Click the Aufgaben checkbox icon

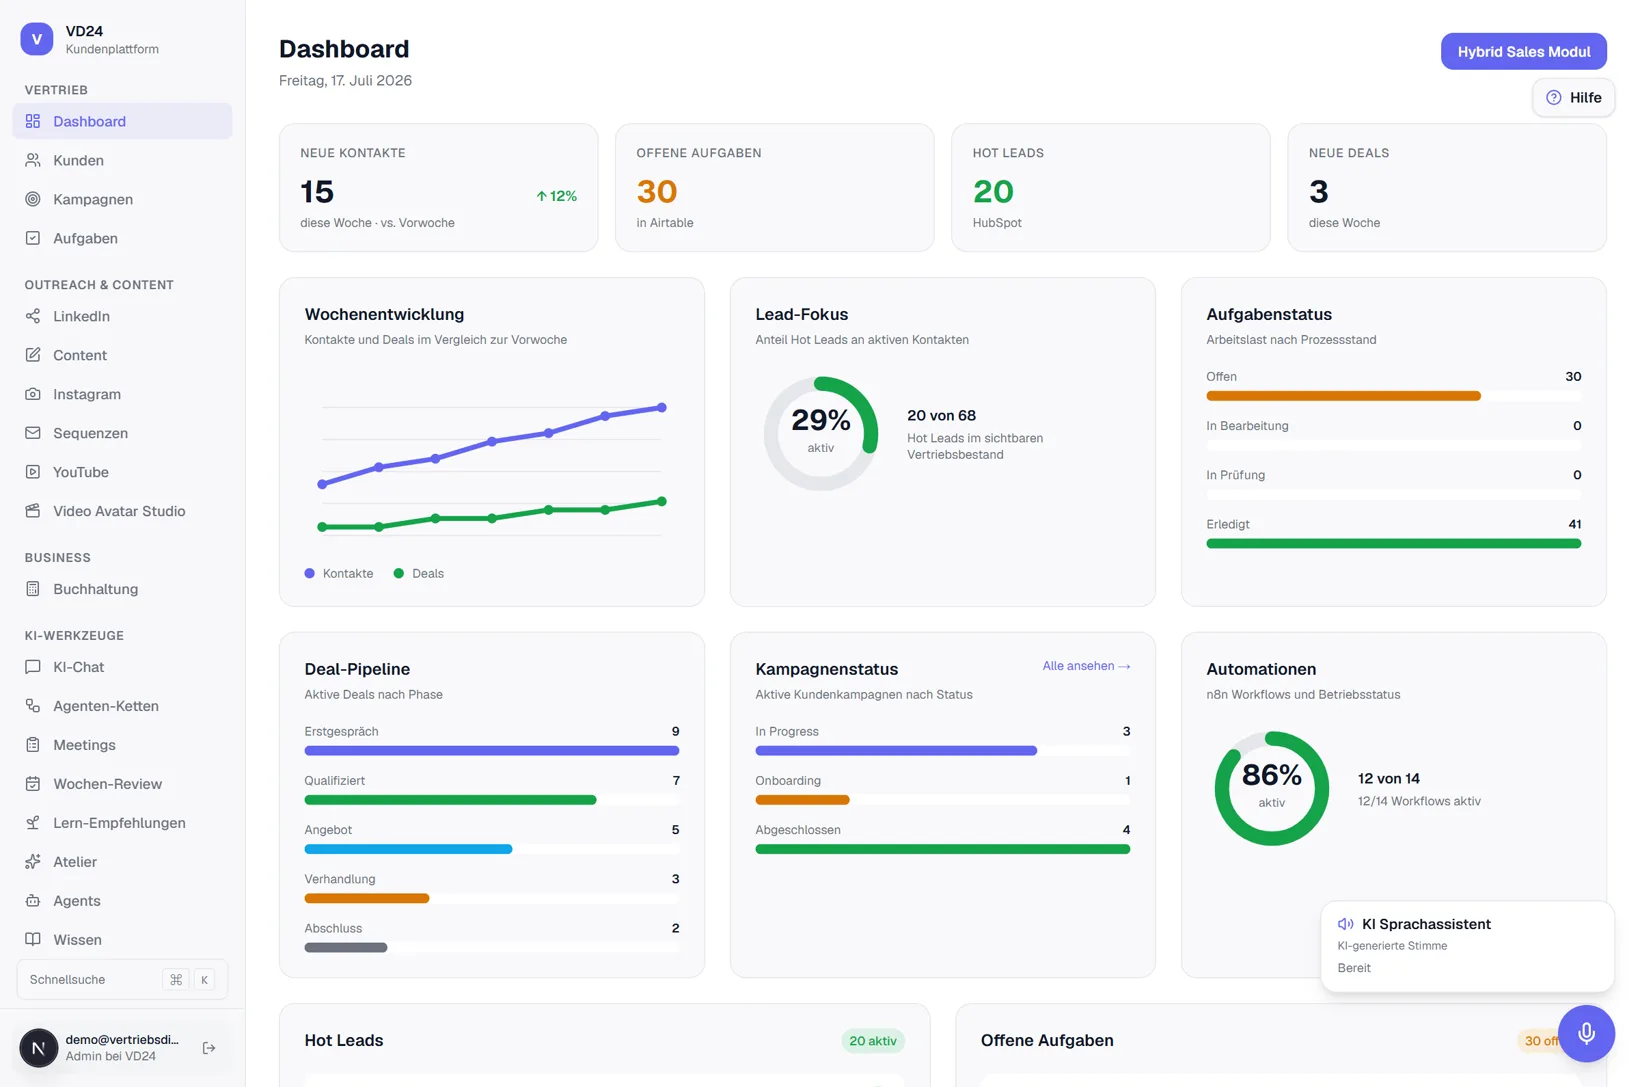tap(33, 238)
